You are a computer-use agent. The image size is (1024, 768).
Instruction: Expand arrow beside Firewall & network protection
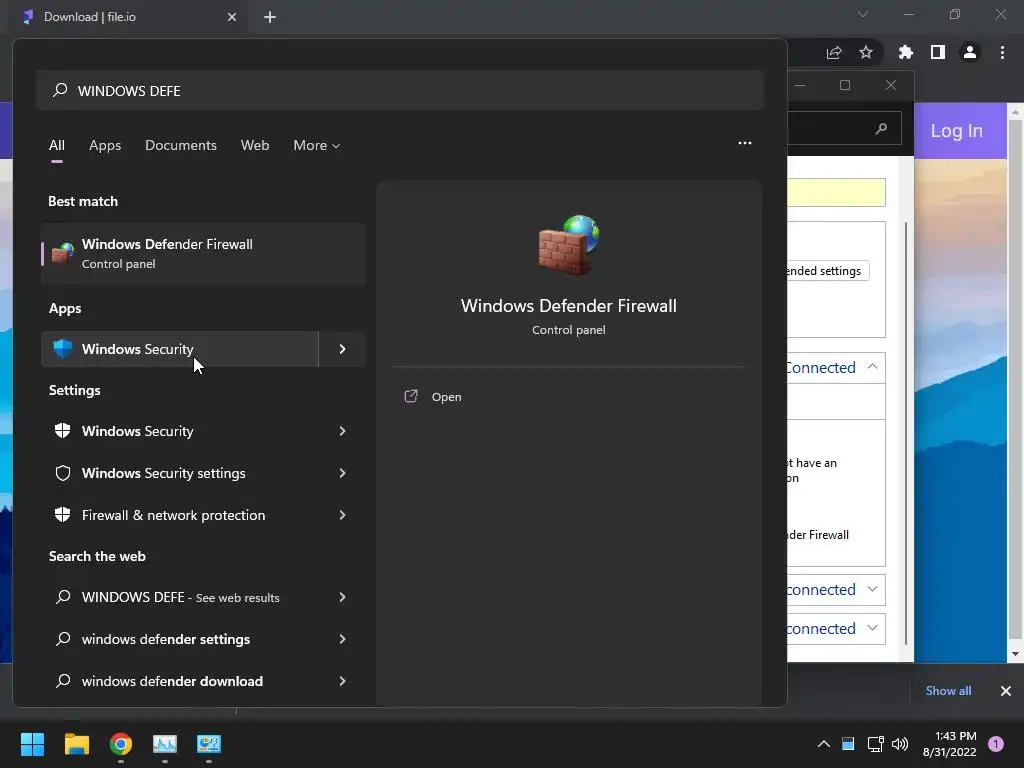click(342, 515)
